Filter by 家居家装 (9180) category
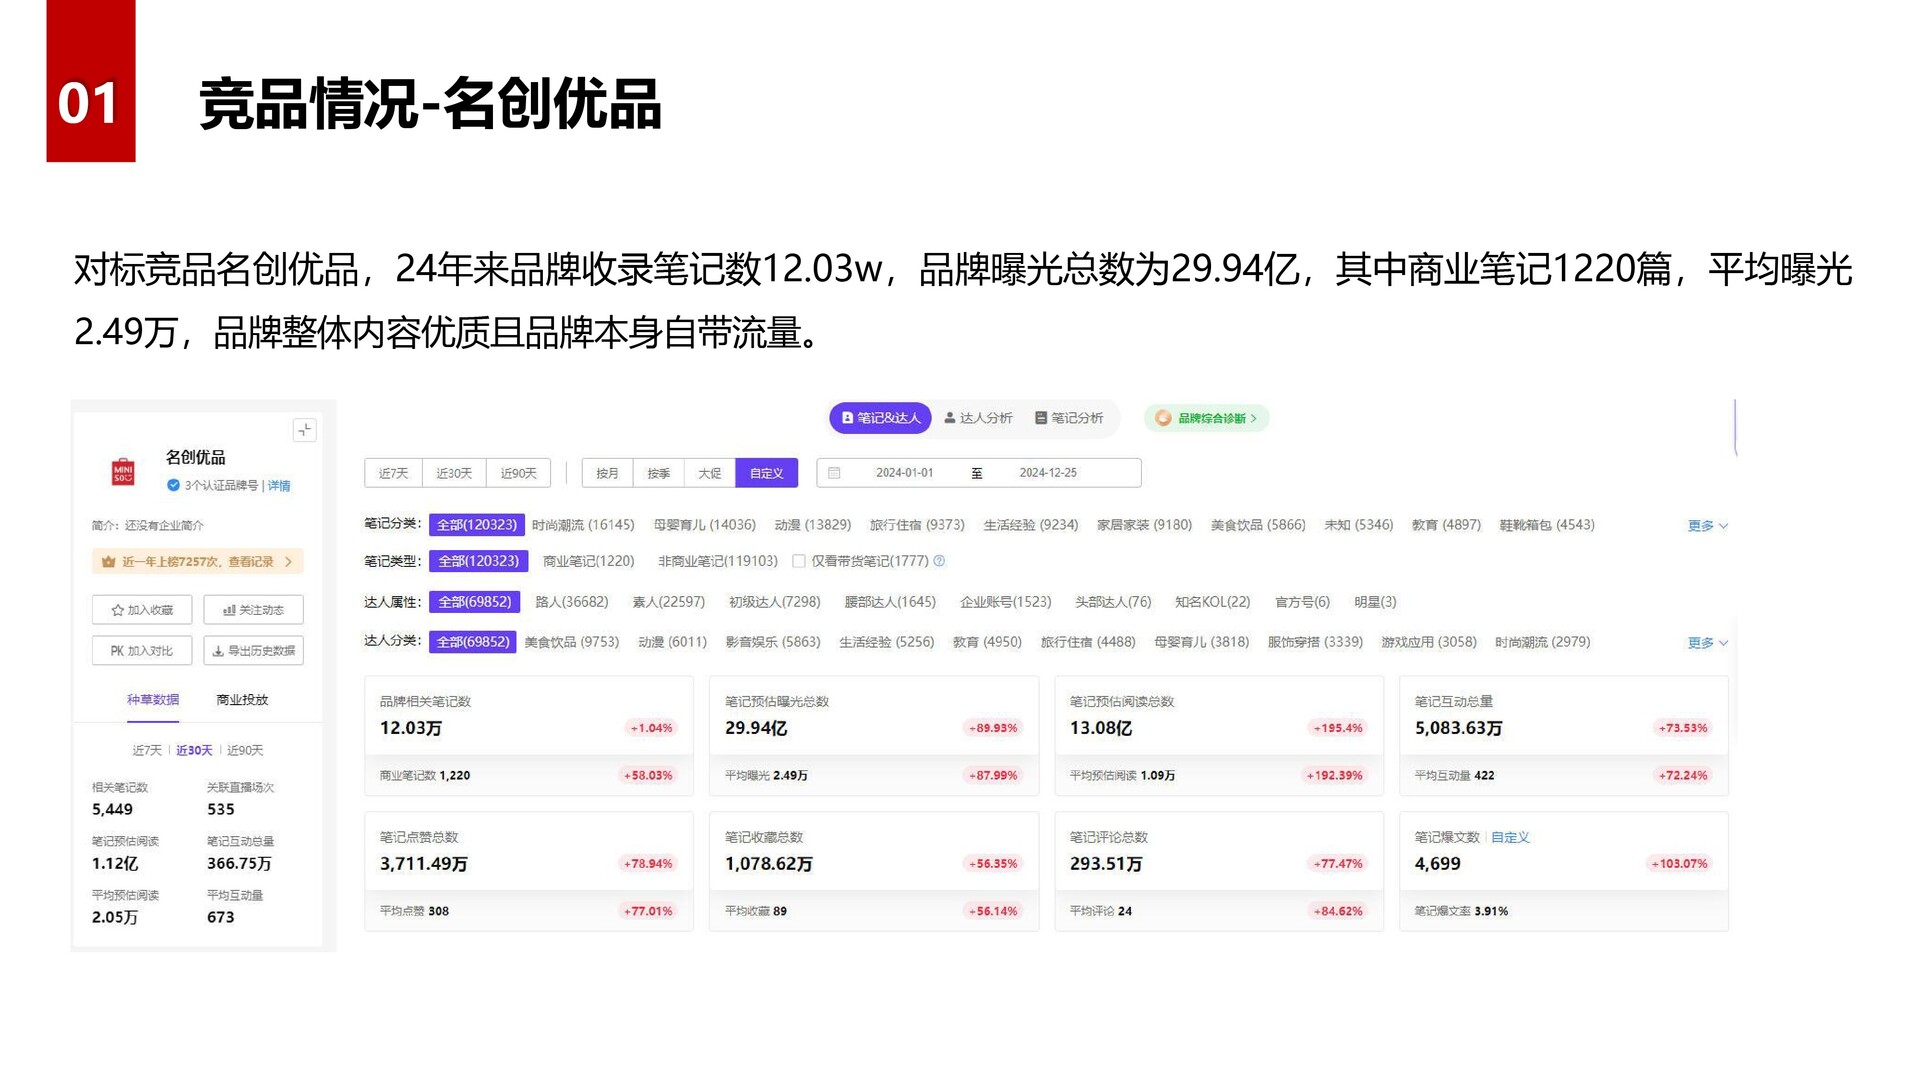1920x1080 pixels. 1144,525
